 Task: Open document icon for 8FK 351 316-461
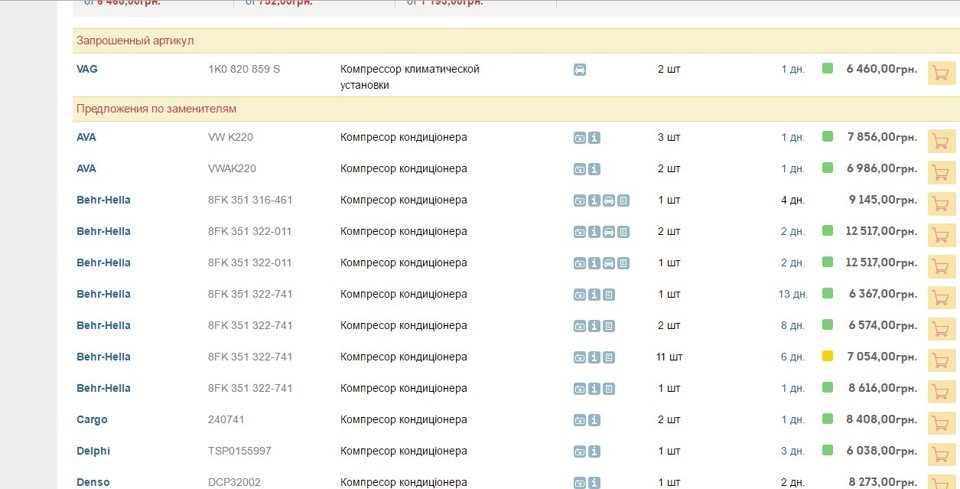623,200
